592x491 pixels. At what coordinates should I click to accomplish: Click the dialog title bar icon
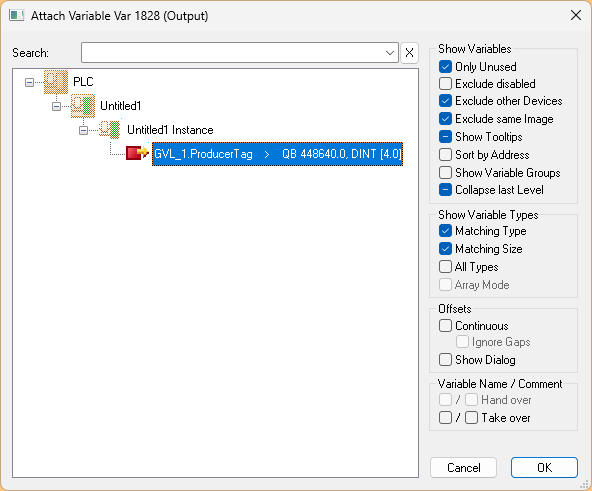[x=17, y=15]
